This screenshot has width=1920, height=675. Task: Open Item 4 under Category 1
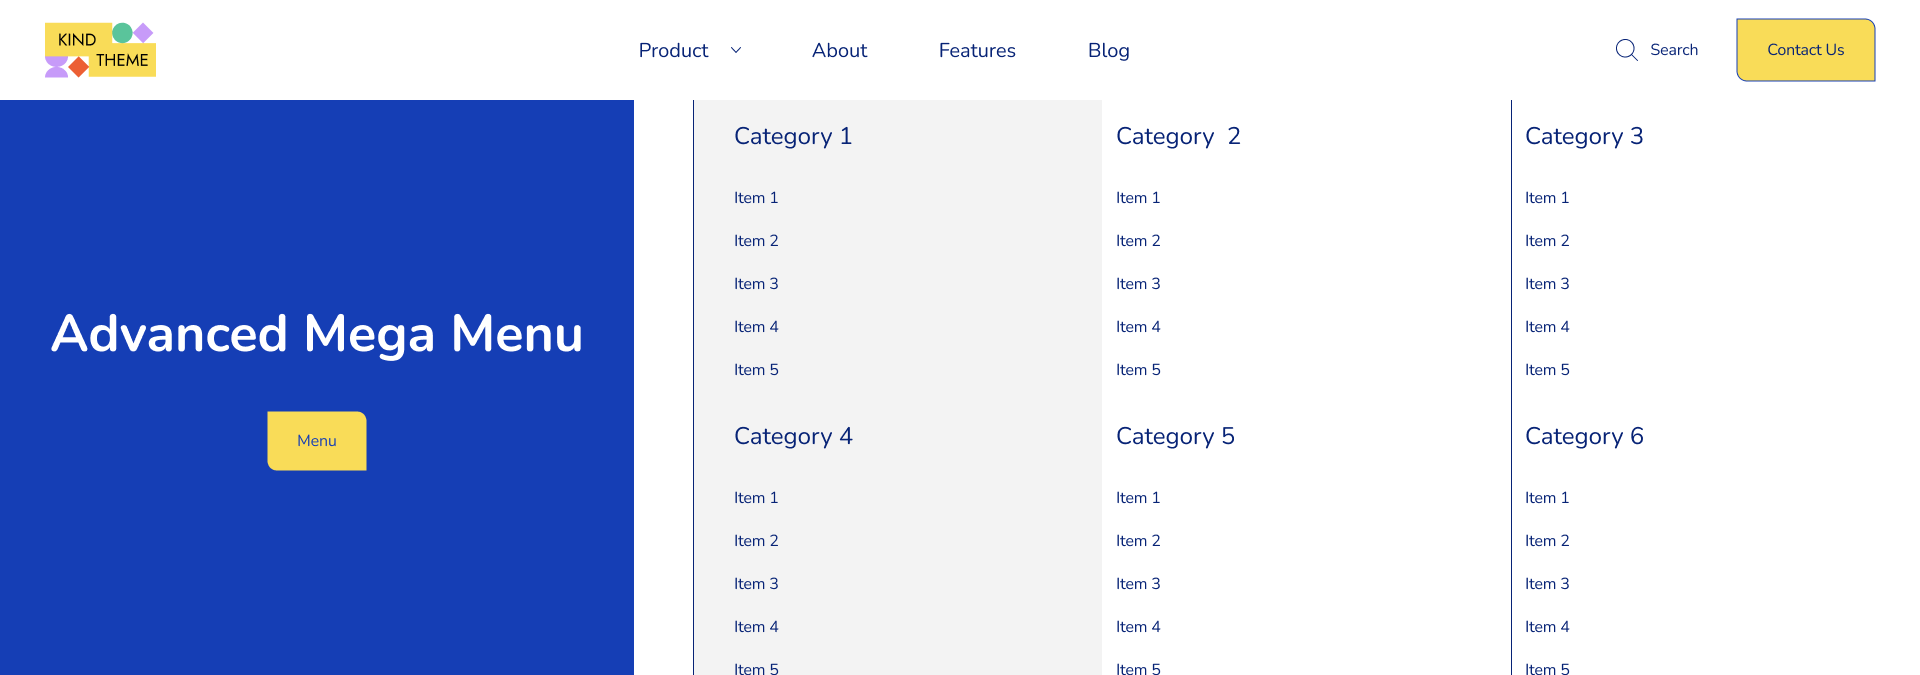756,327
